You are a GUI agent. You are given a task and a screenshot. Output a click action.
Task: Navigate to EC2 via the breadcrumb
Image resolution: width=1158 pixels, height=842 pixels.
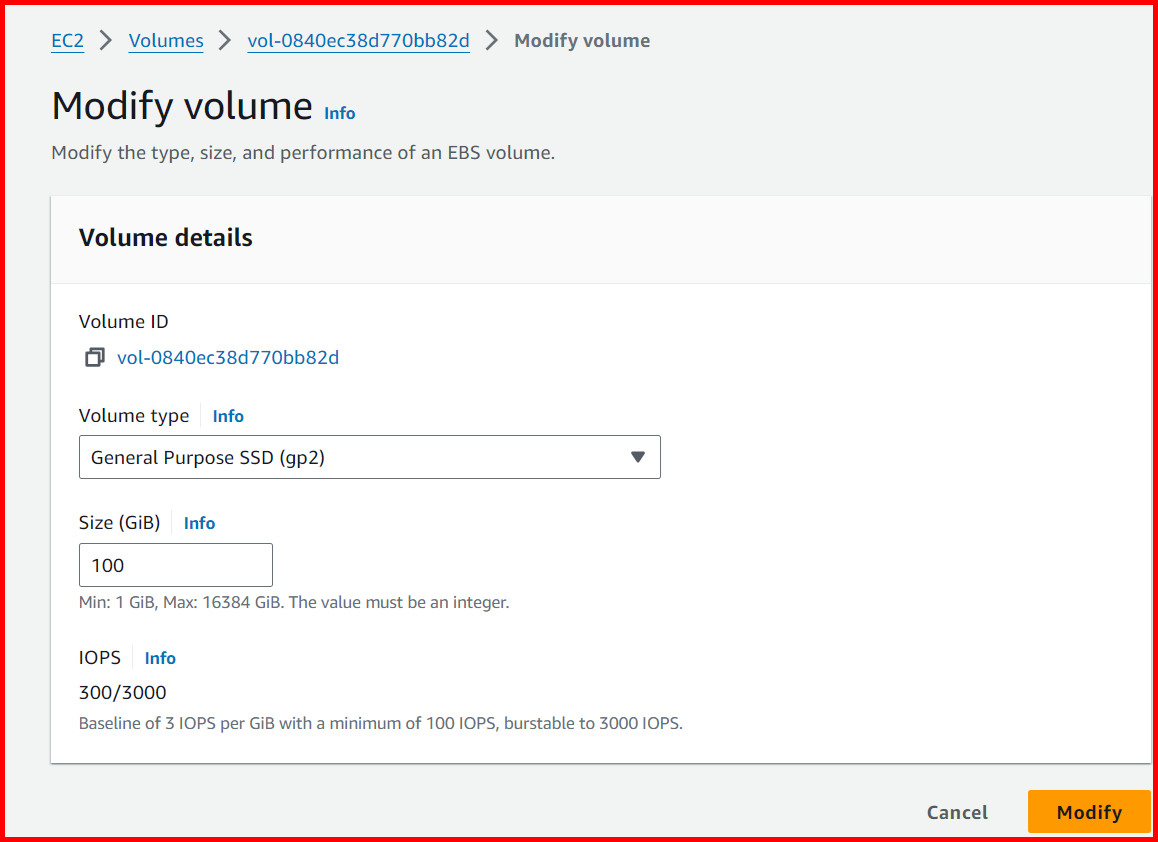pos(67,40)
